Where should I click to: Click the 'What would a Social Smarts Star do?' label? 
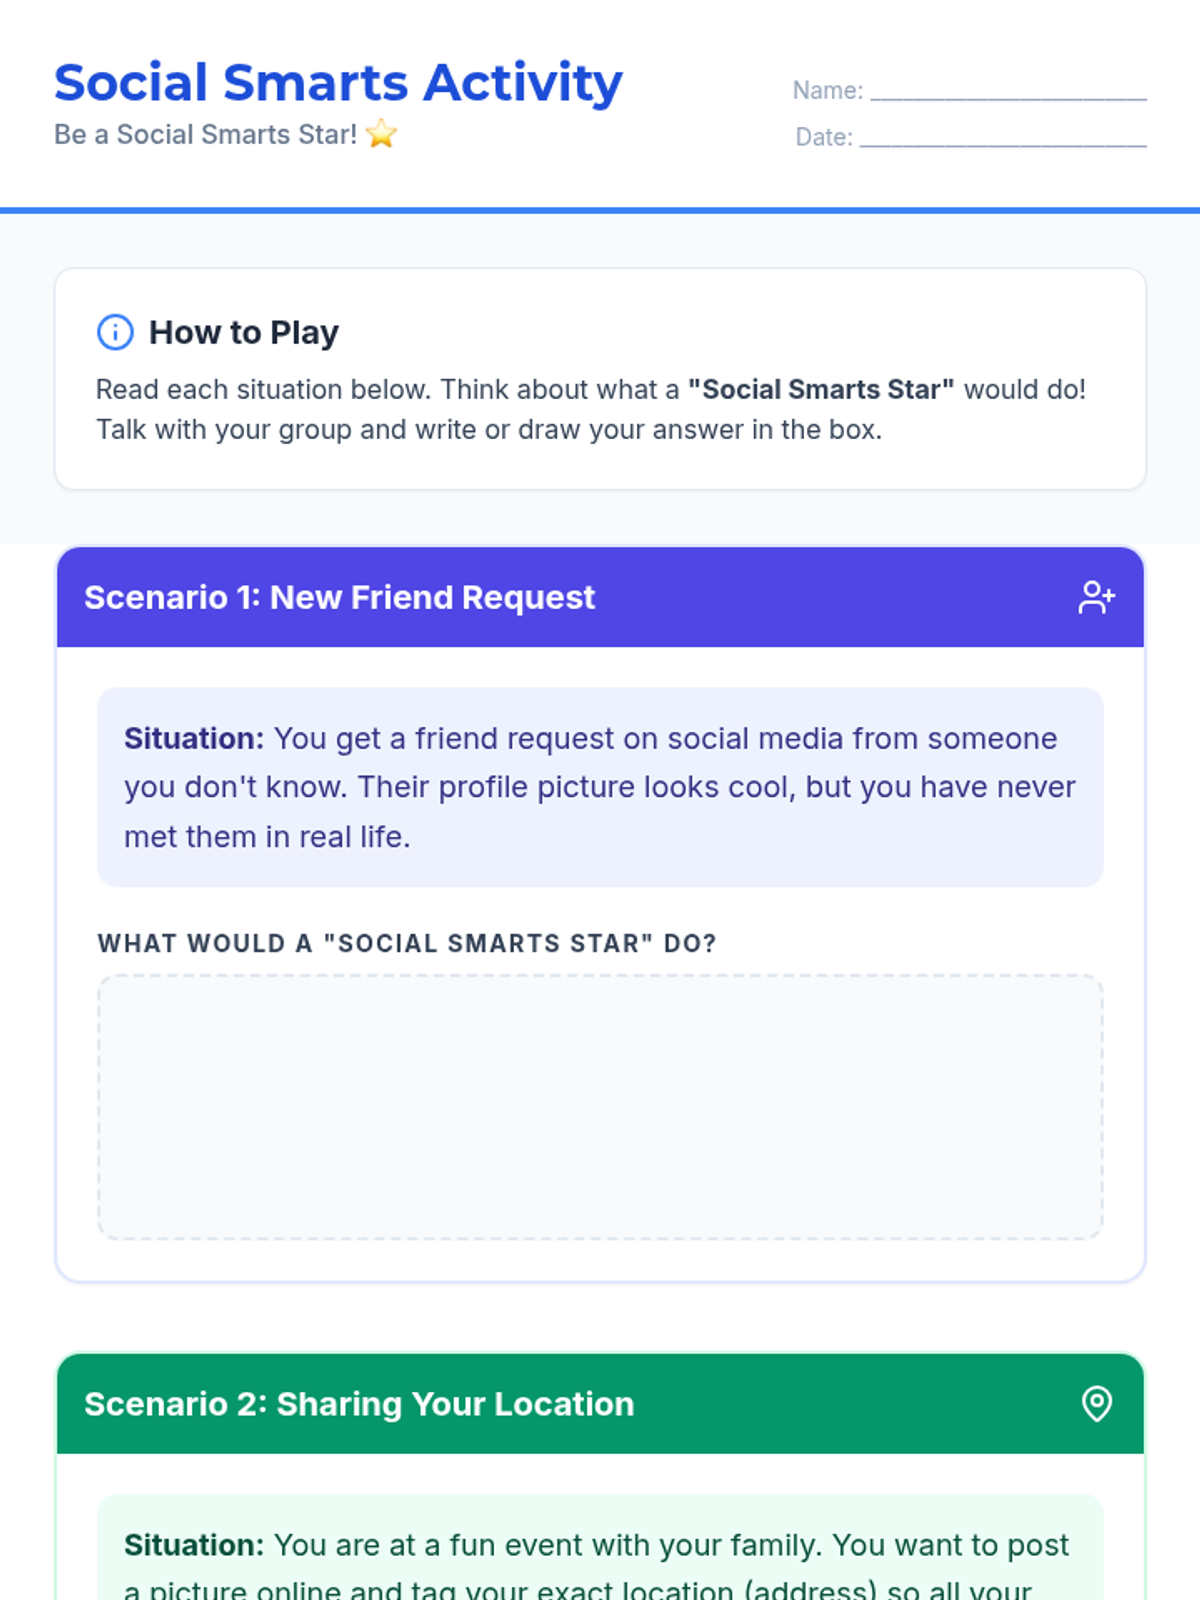(407, 943)
